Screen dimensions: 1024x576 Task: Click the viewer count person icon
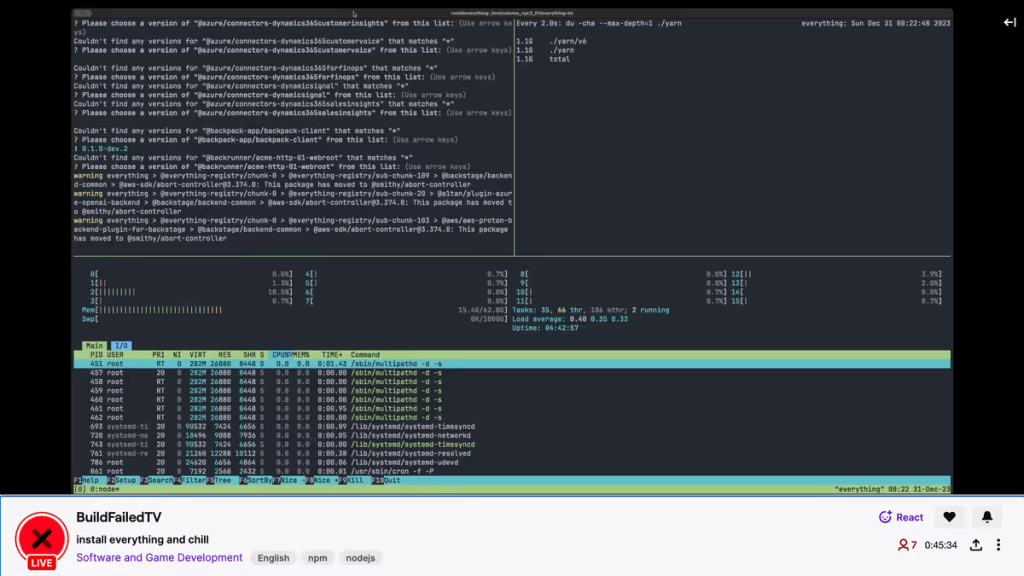coord(903,545)
